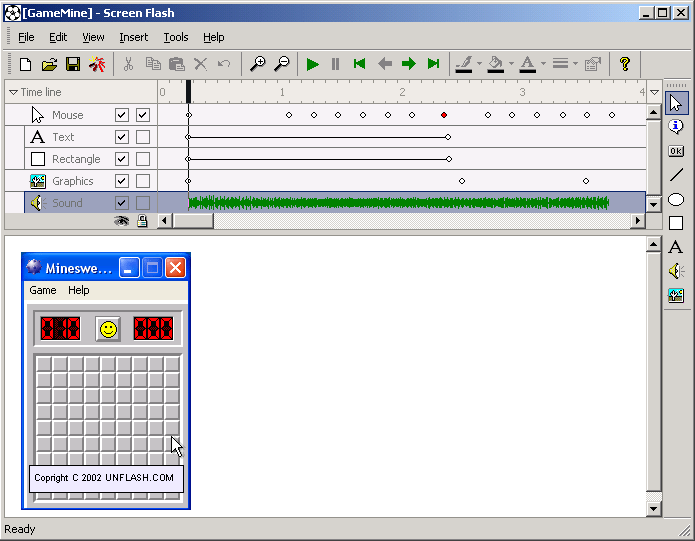
Task: Select the sound tool in side palette
Action: [x=676, y=271]
